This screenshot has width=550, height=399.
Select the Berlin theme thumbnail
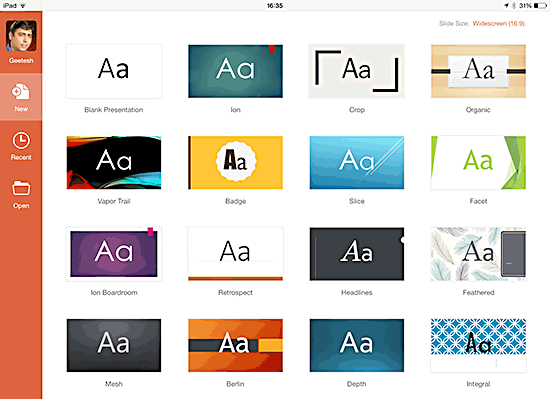(x=235, y=345)
